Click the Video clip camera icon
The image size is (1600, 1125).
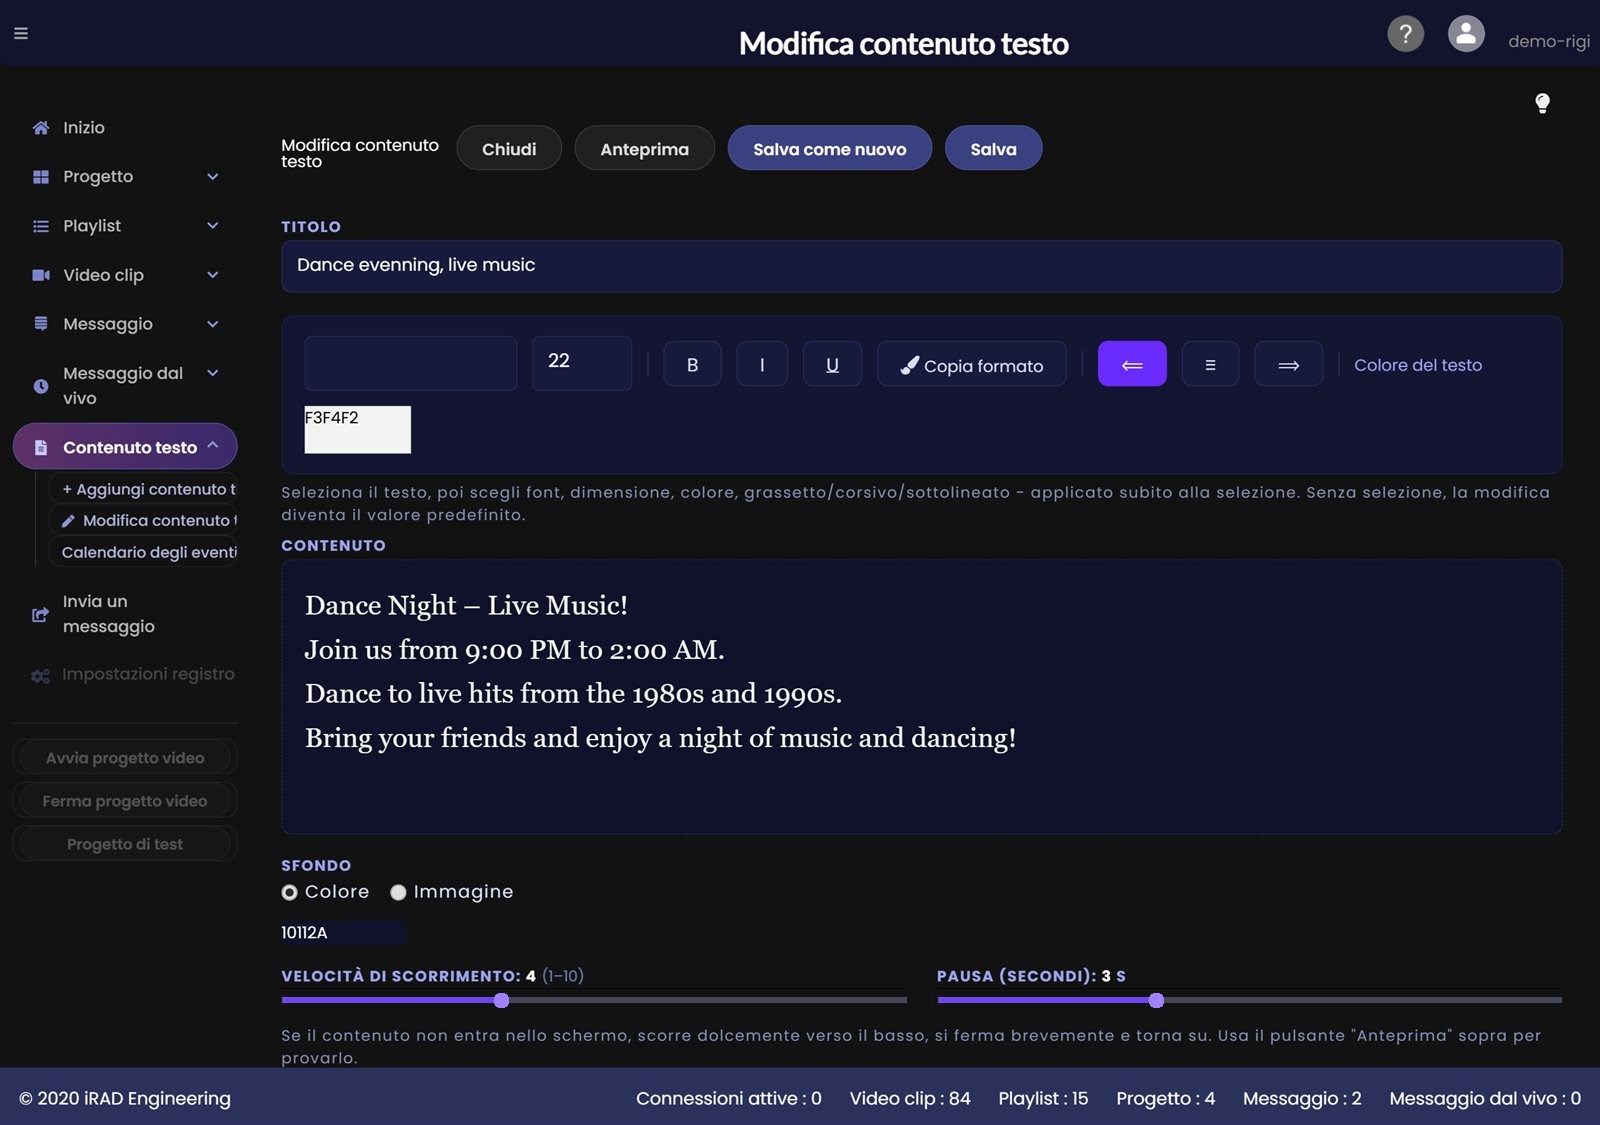pyautogui.click(x=41, y=275)
